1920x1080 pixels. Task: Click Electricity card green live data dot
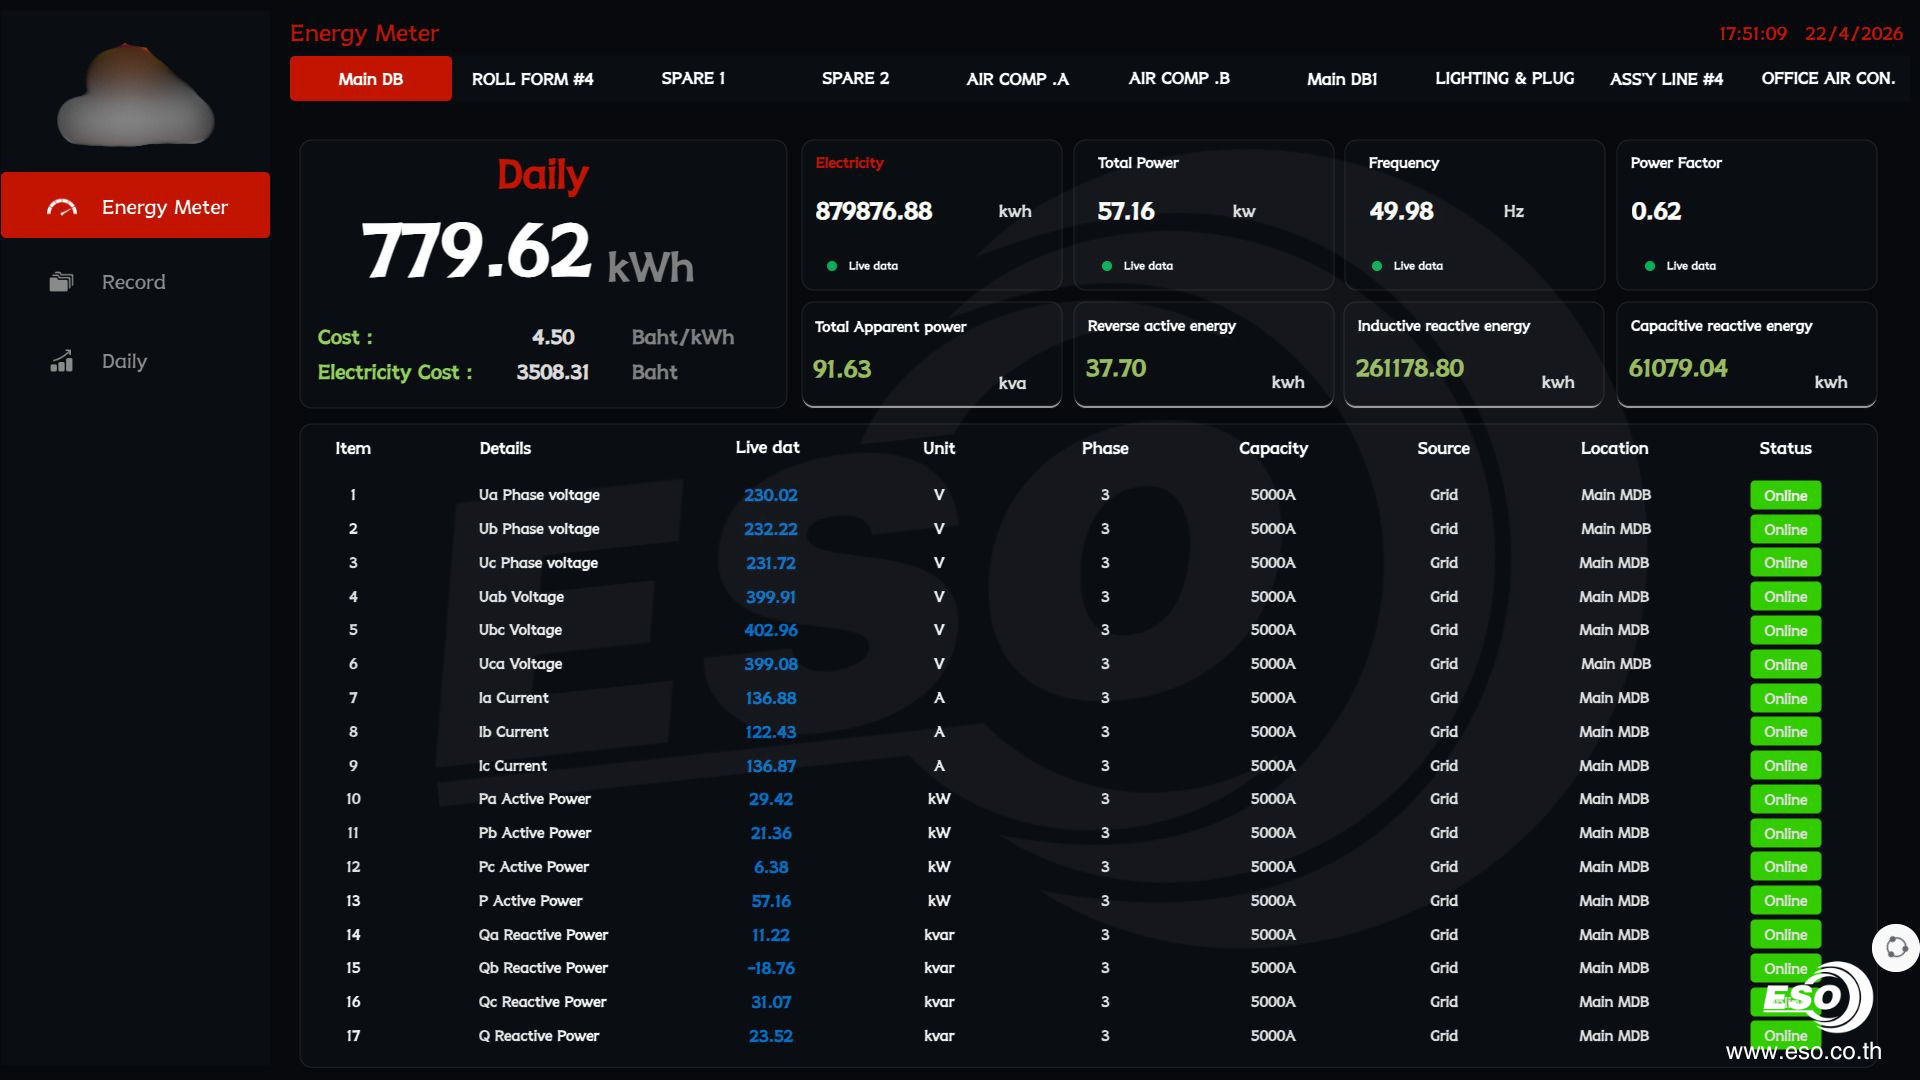tap(832, 266)
